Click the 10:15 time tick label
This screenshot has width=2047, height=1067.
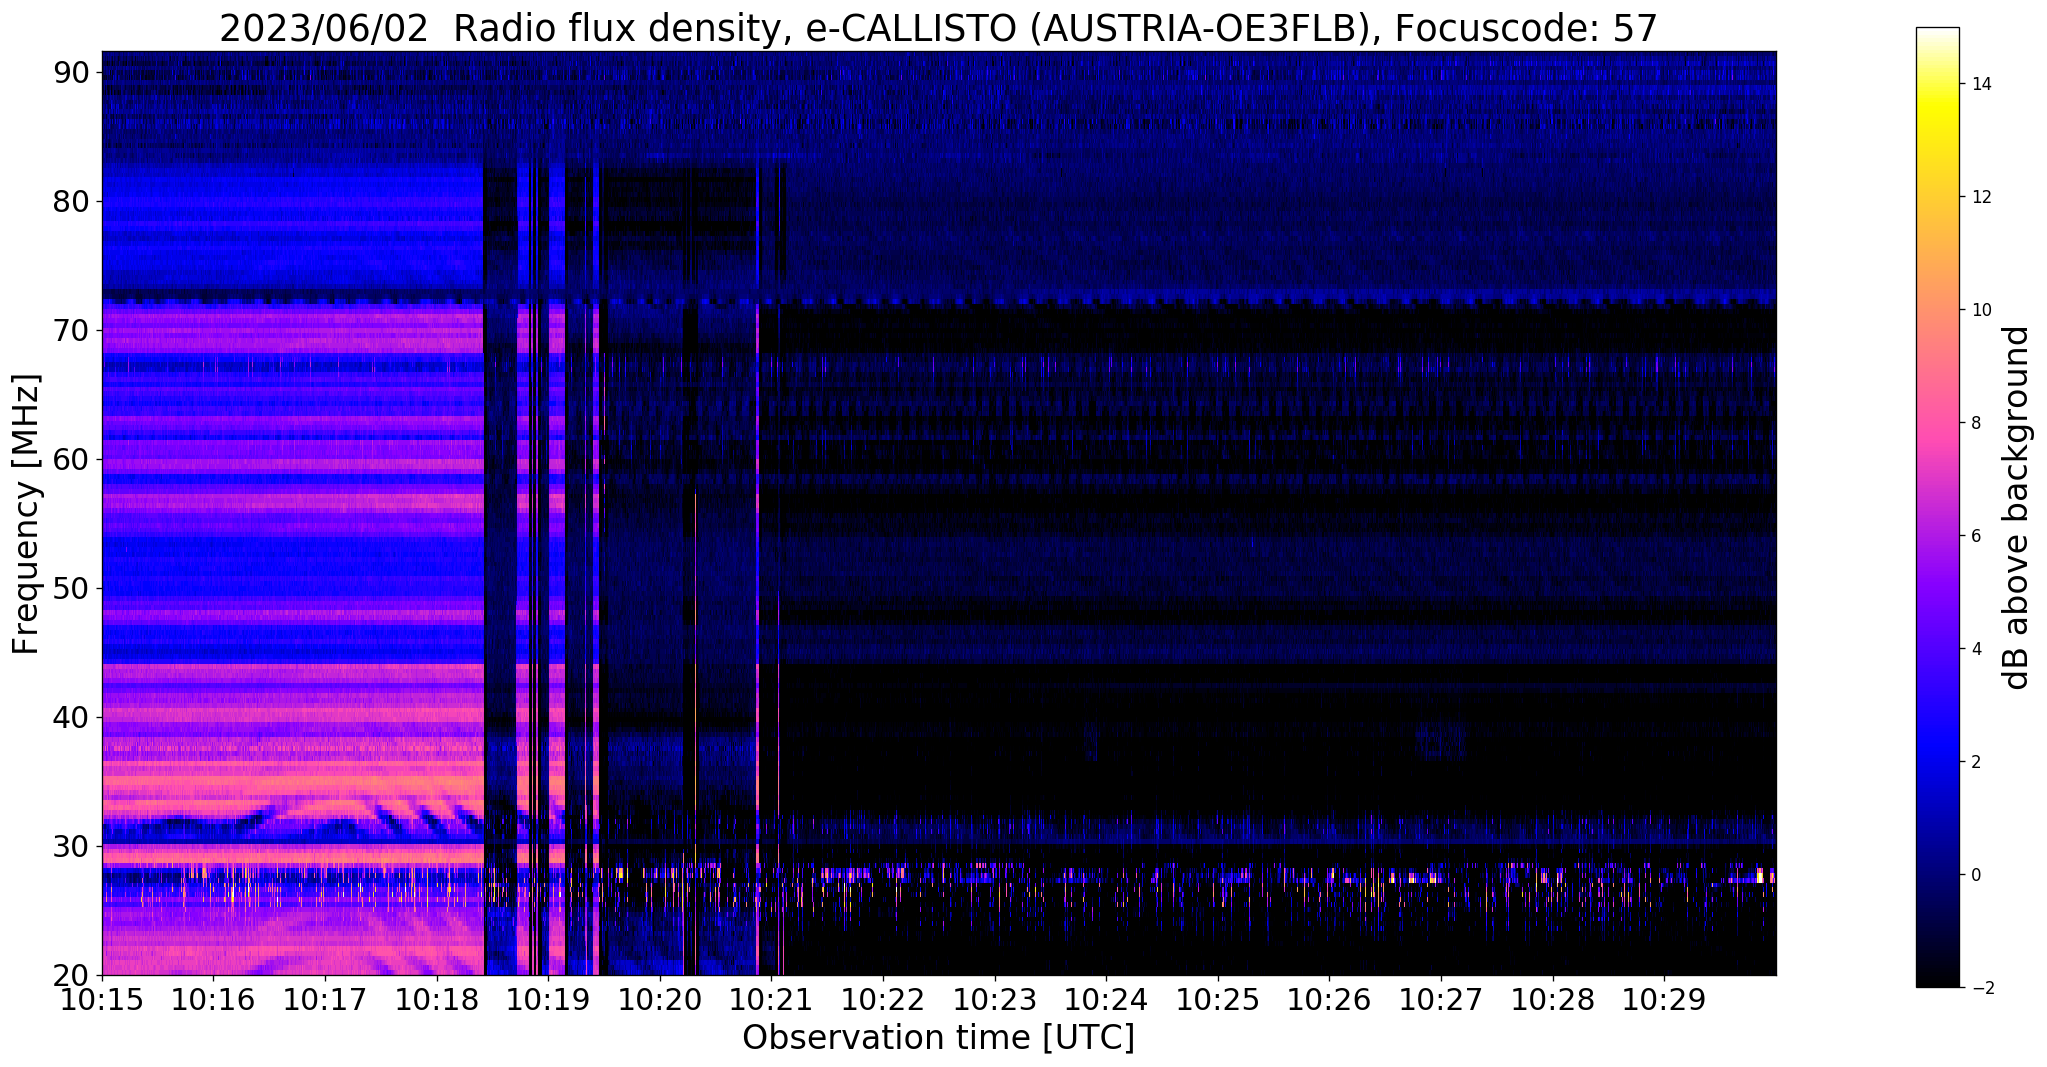coord(102,998)
